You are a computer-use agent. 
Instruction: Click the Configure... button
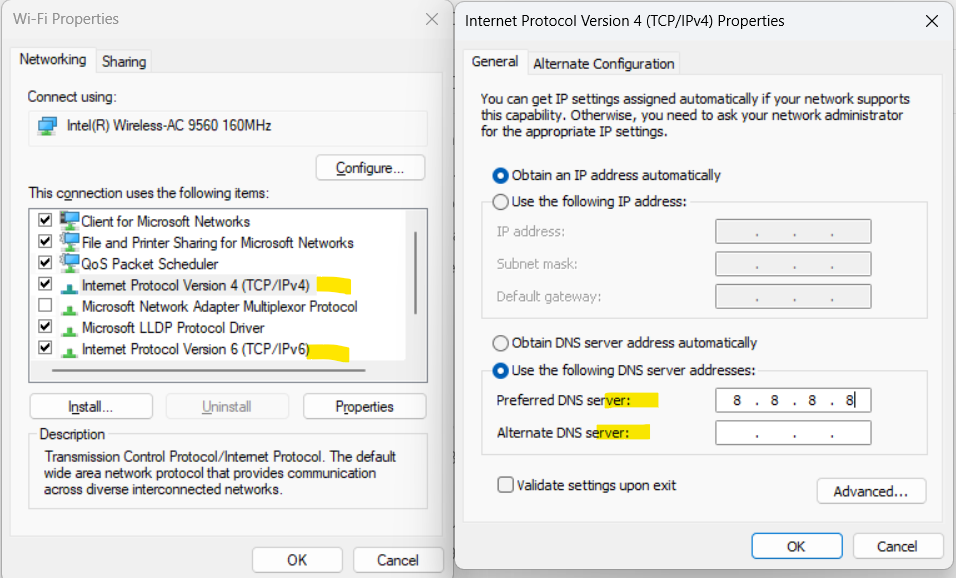click(x=370, y=168)
